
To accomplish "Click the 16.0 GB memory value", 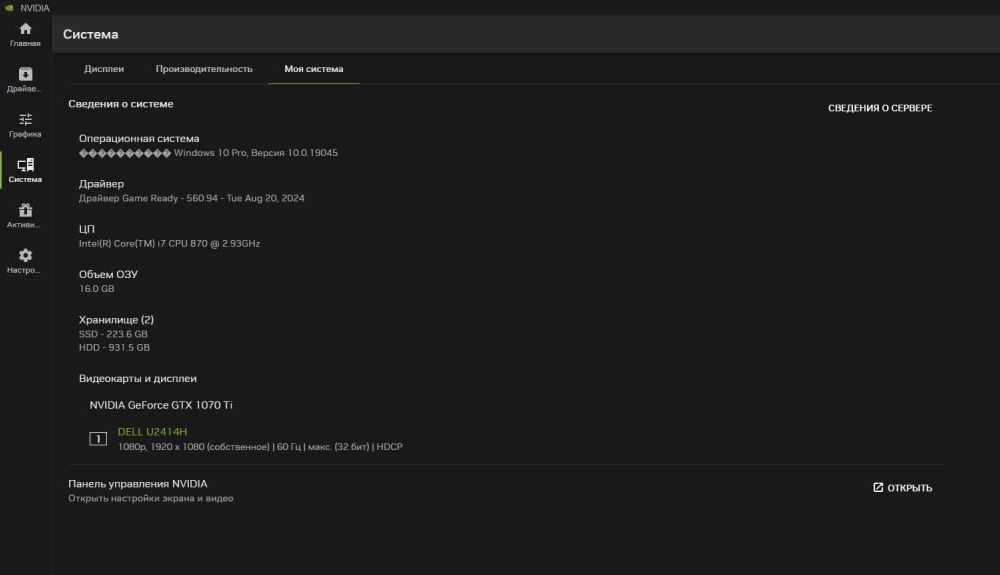I will (97, 289).
